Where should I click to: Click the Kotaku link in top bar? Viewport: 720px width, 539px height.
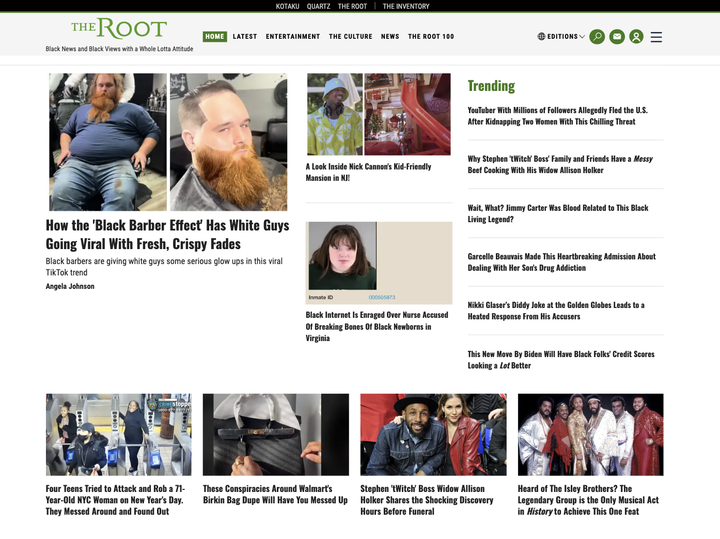click(x=287, y=6)
